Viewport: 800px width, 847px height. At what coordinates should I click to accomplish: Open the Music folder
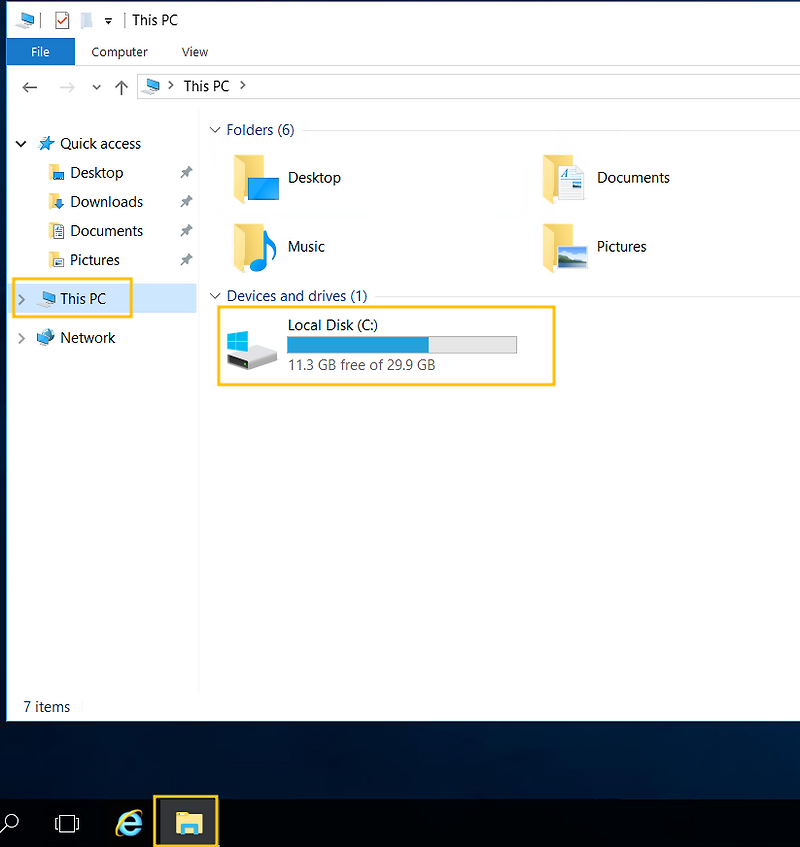tap(306, 247)
